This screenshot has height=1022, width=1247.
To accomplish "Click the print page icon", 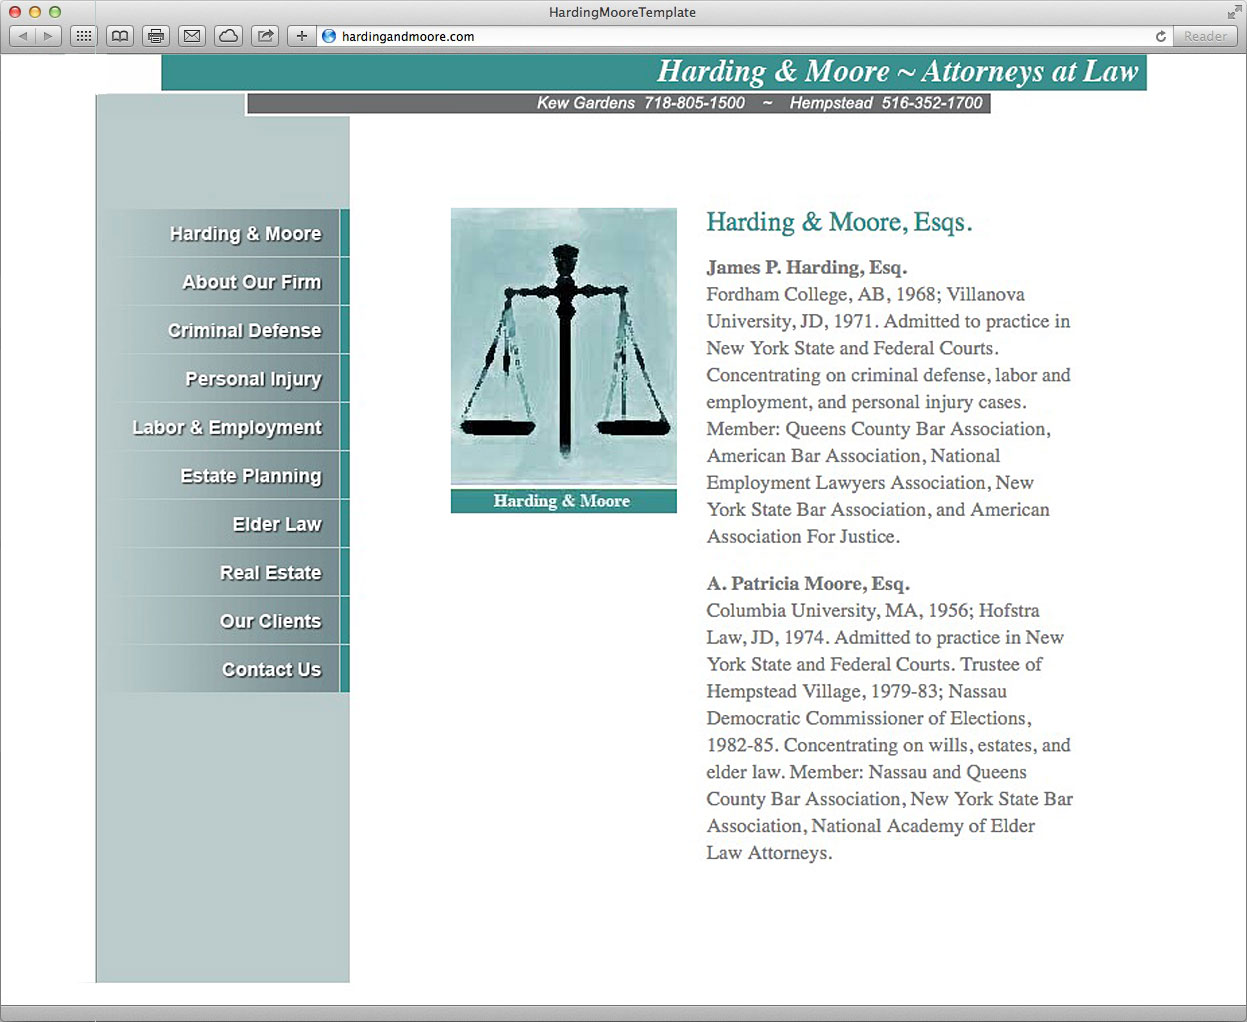I will click(156, 36).
